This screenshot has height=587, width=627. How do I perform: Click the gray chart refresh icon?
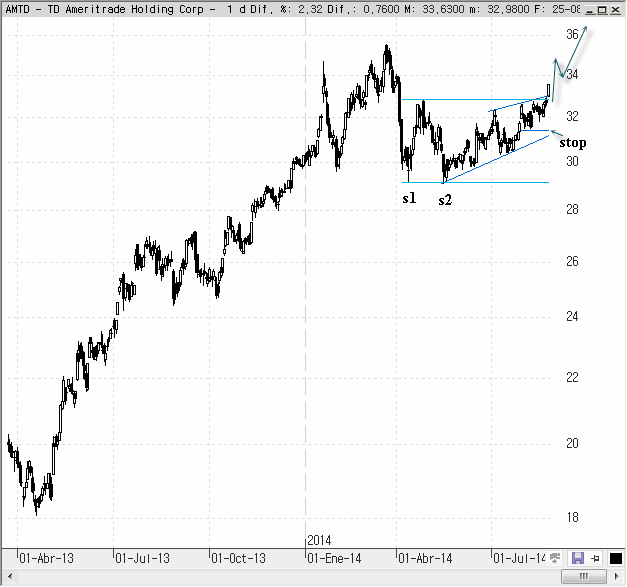pos(555,558)
